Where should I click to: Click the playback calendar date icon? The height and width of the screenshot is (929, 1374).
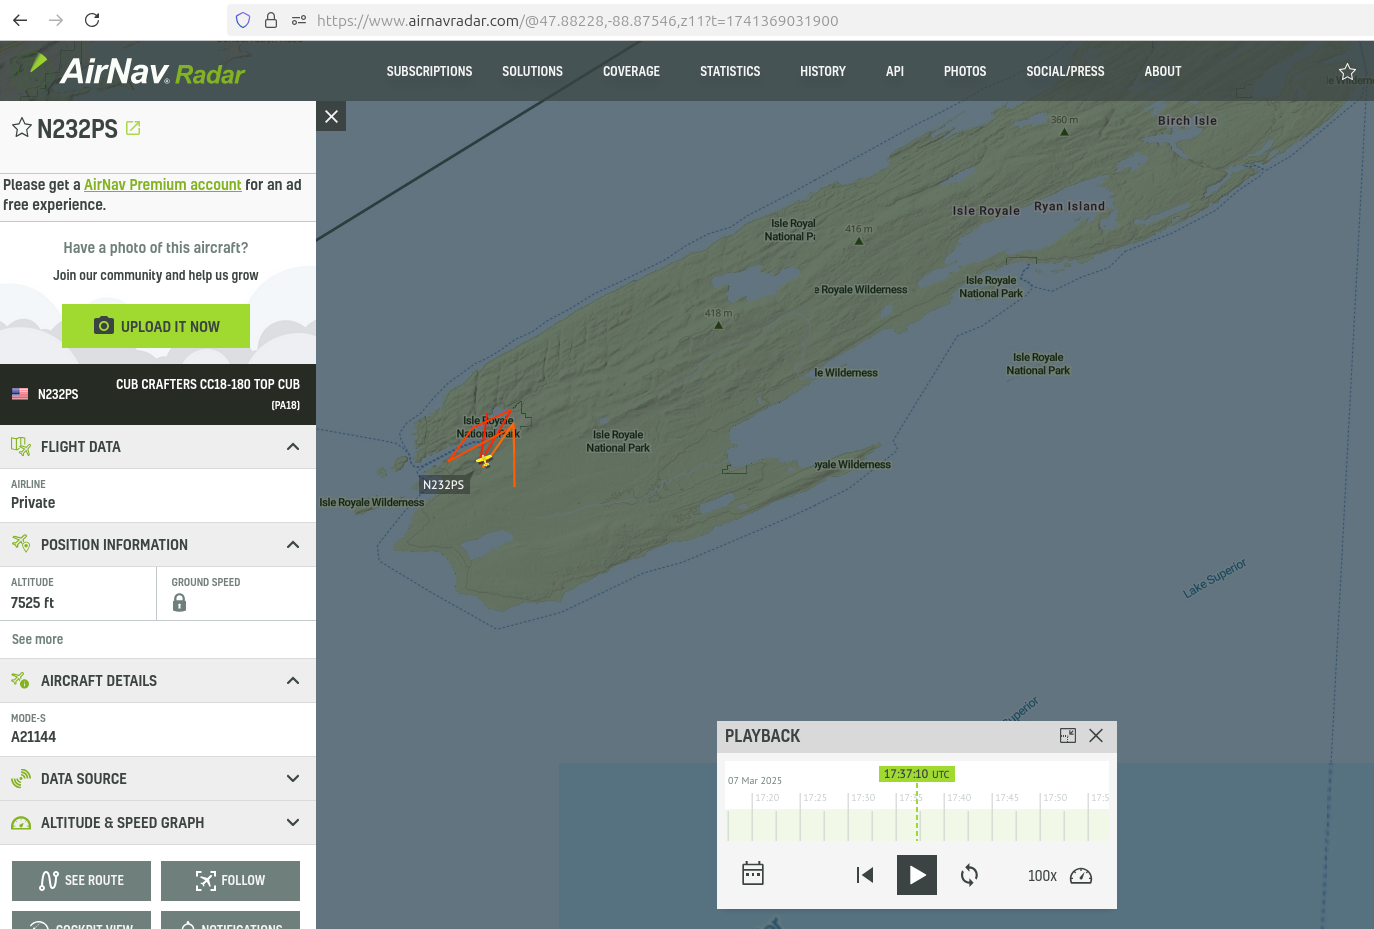pos(753,874)
